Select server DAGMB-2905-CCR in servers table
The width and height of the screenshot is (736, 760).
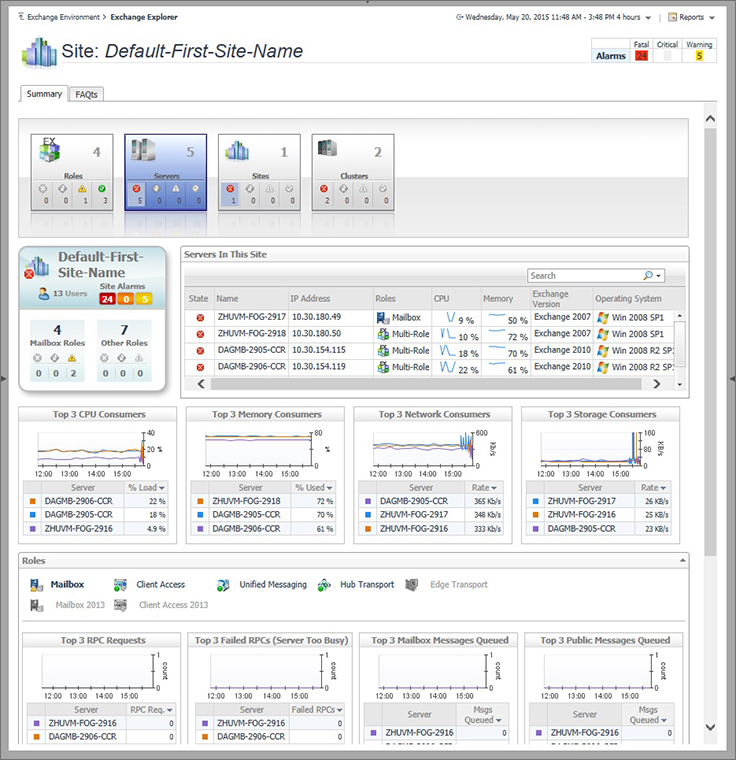(252, 350)
